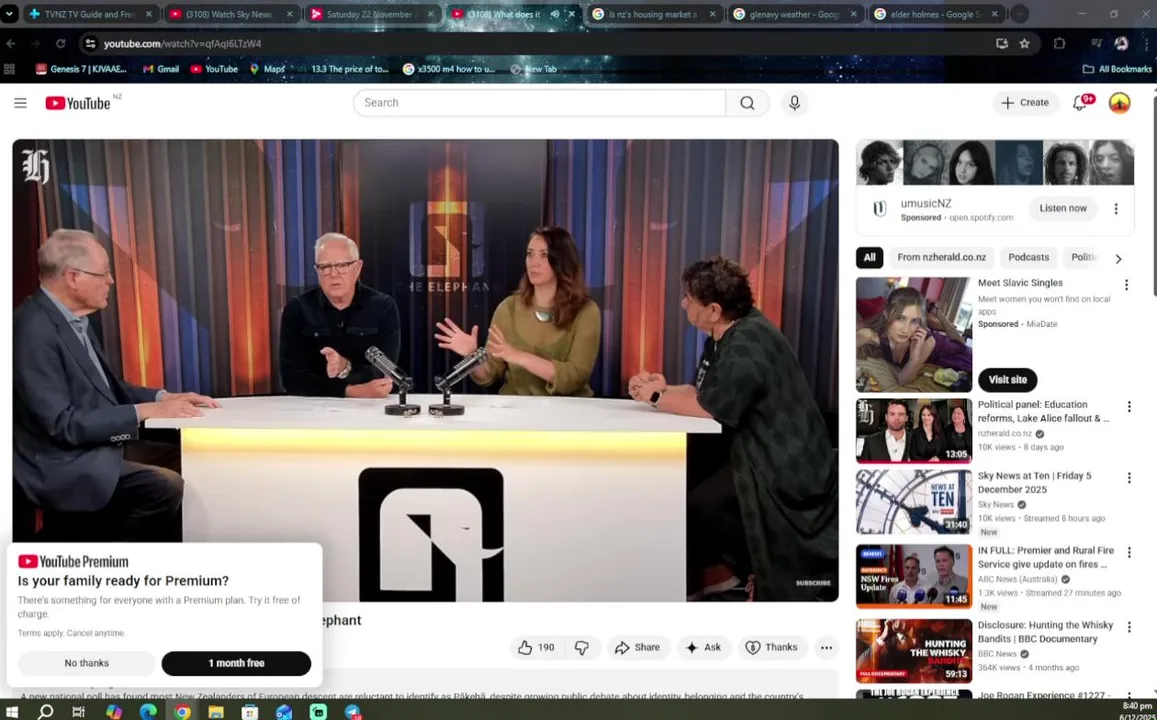This screenshot has width=1157, height=720.
Task: Open options for IN FULL Premier video
Action: [x=1128, y=553]
